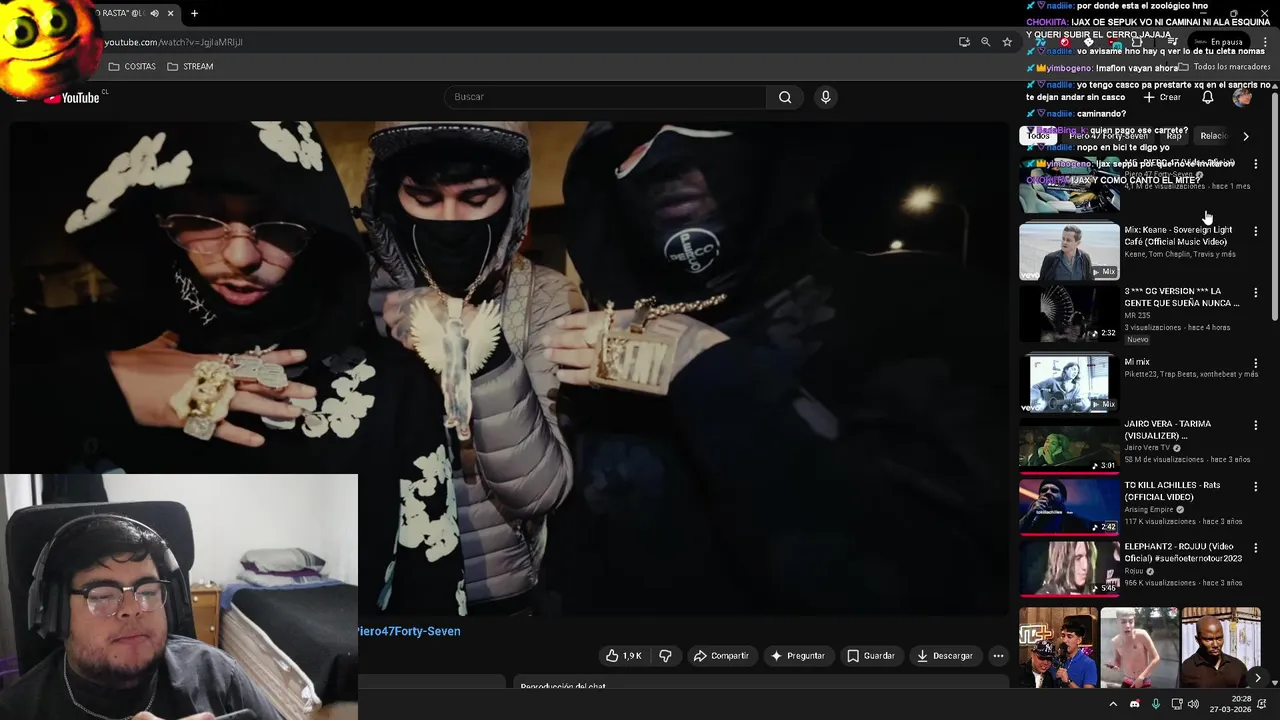
Task: Click the Descargar button
Action: point(944,656)
